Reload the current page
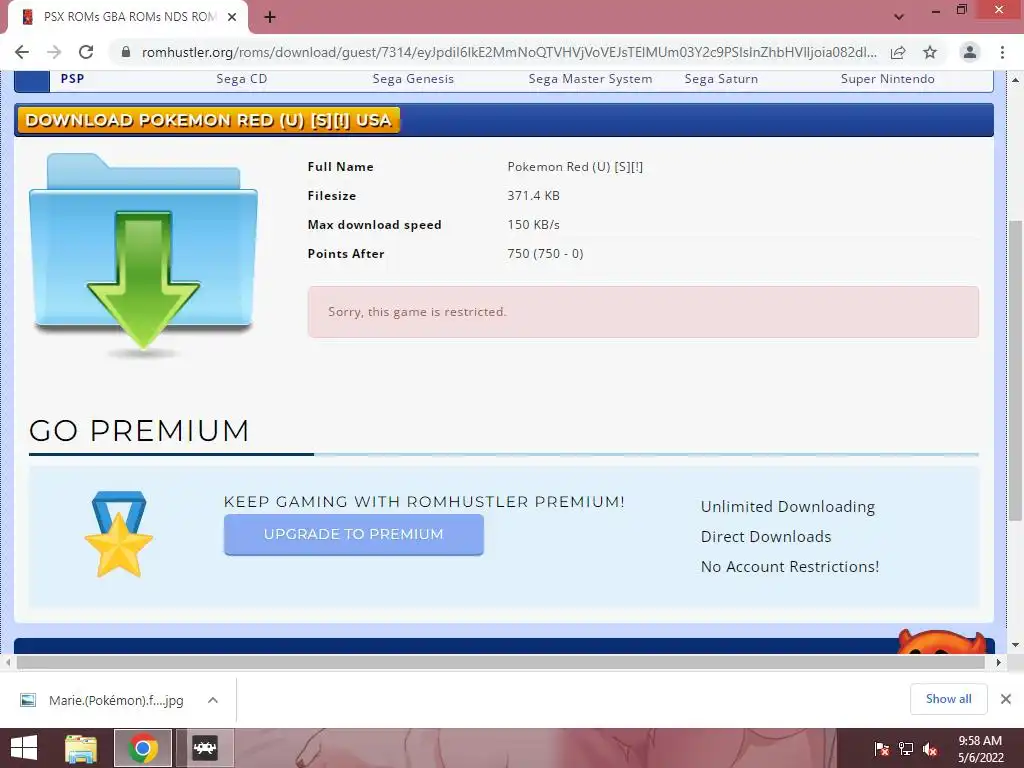This screenshot has width=1024, height=768. pyautogui.click(x=86, y=52)
